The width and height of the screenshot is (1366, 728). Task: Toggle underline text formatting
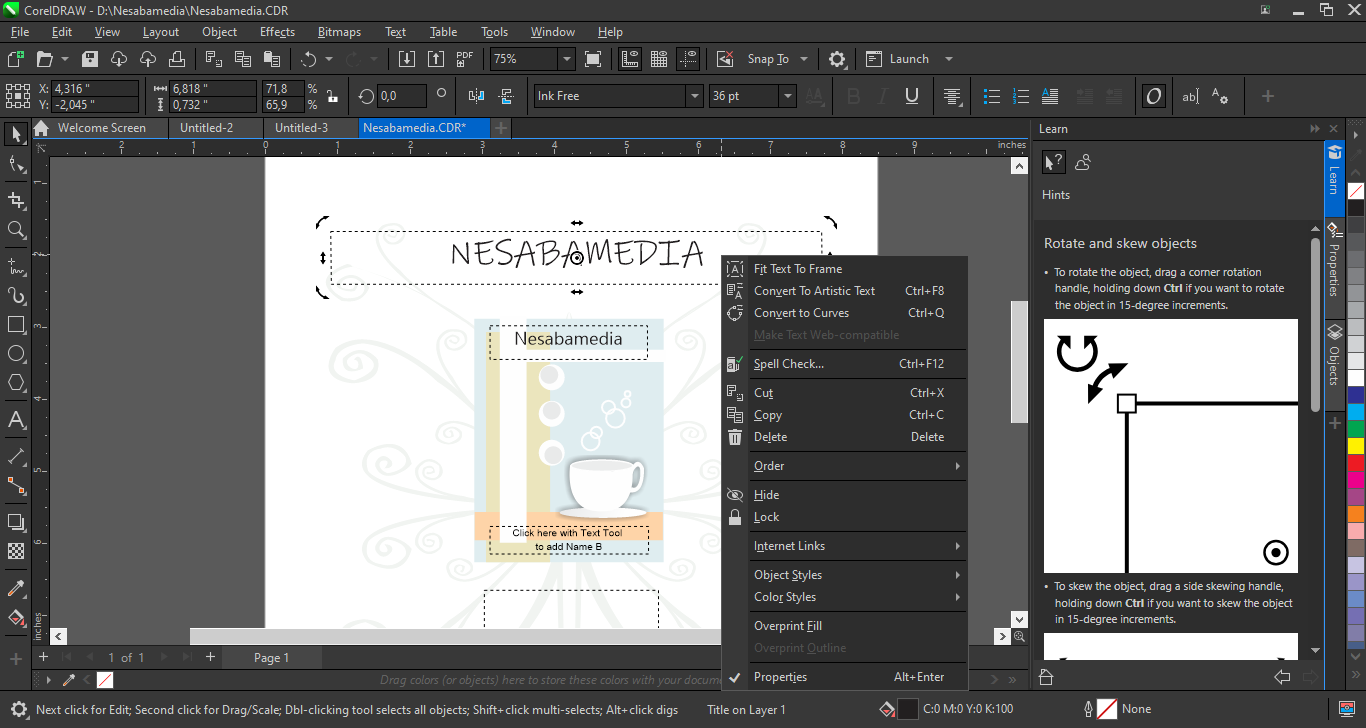click(x=912, y=96)
